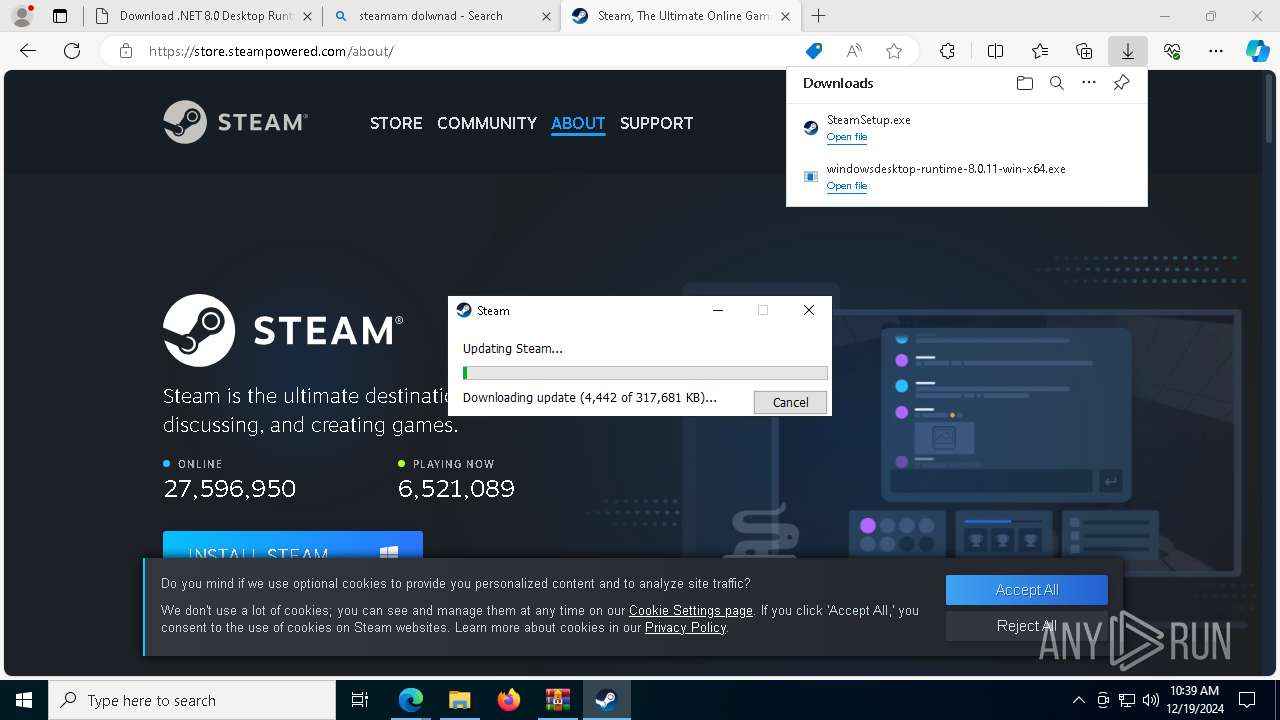
Task: Minimize the Steam updater dialog
Action: point(717,310)
